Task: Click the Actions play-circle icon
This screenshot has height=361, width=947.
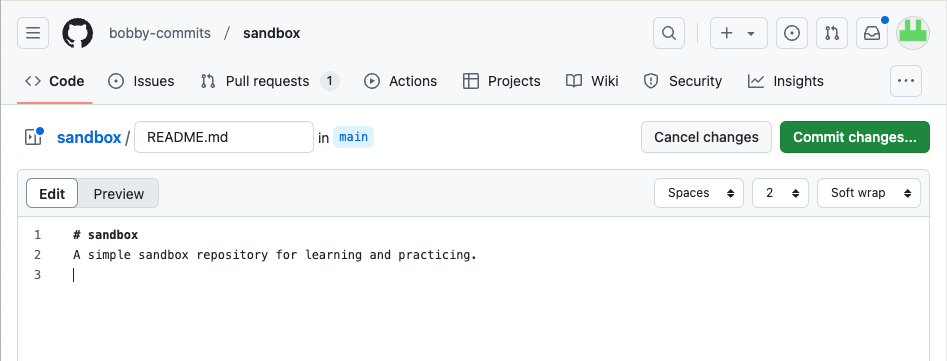Action: point(372,81)
